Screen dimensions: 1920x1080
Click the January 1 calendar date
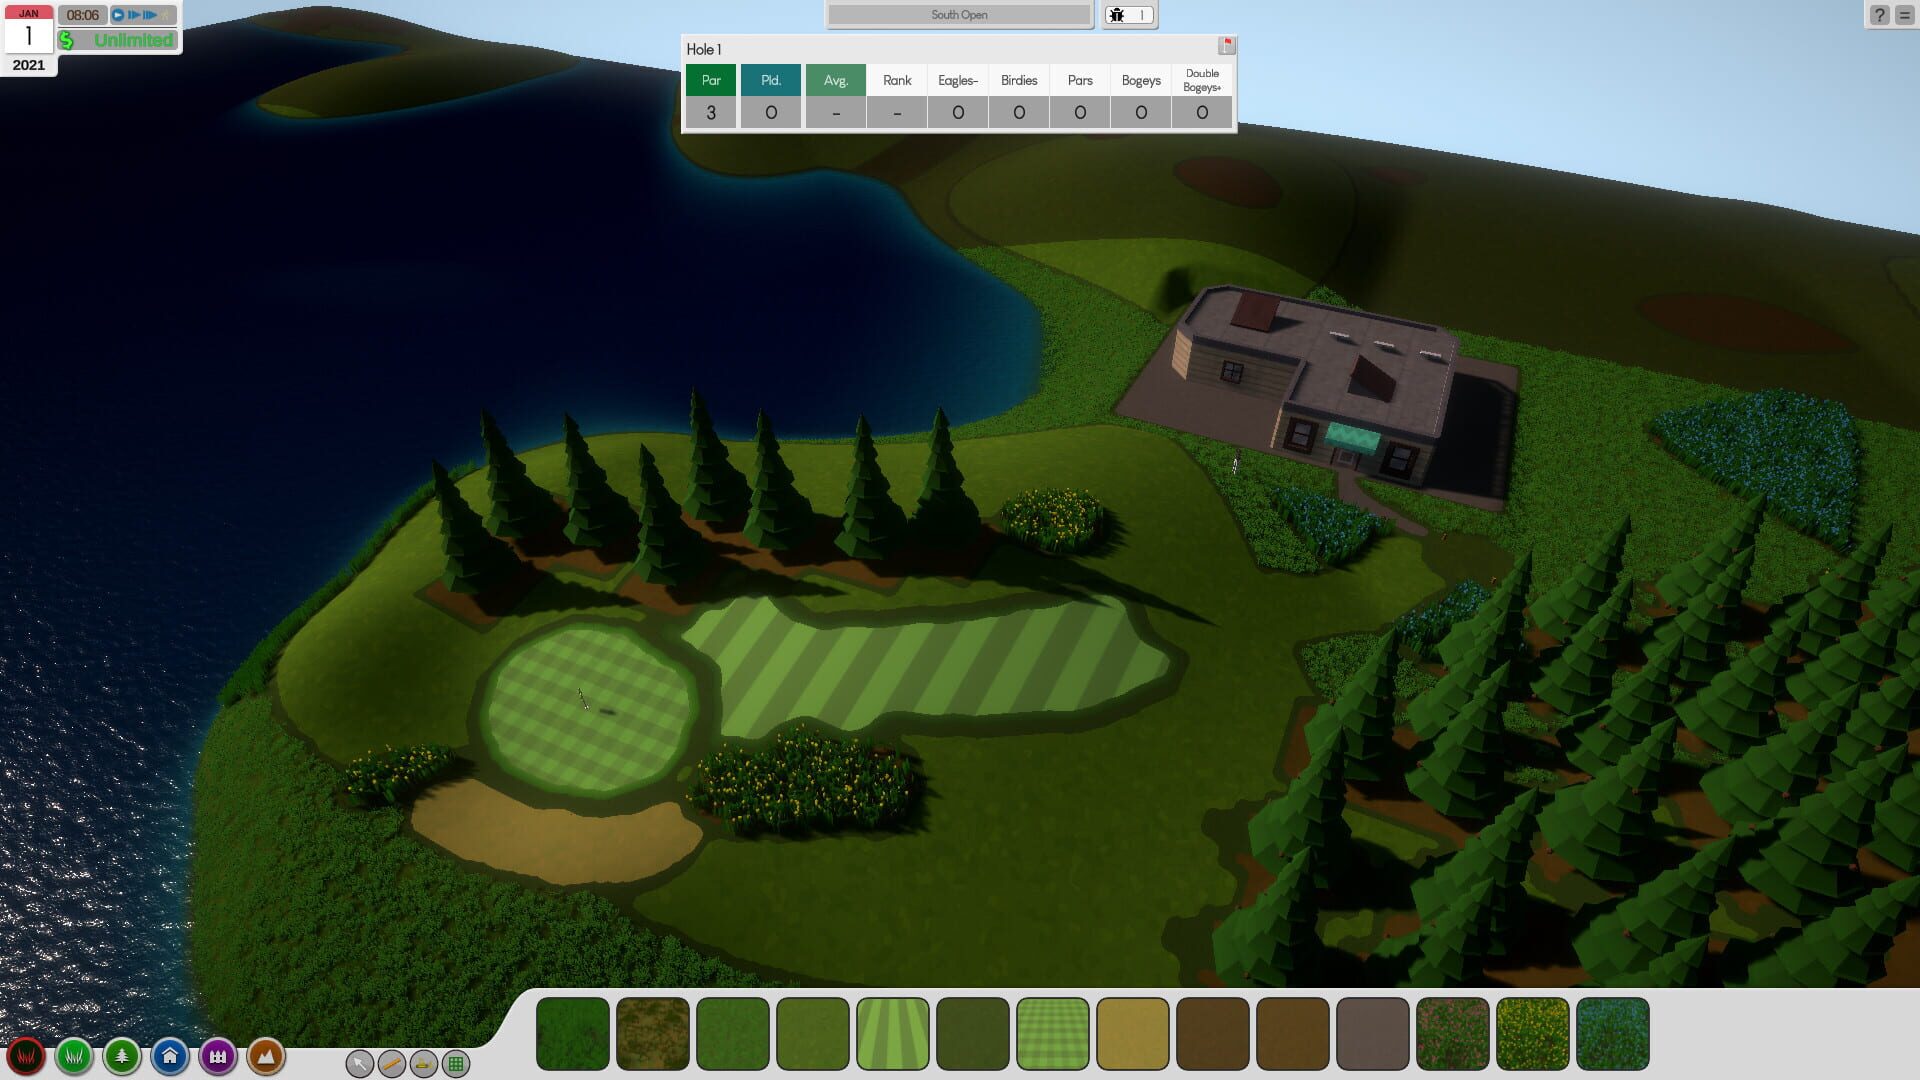(29, 33)
